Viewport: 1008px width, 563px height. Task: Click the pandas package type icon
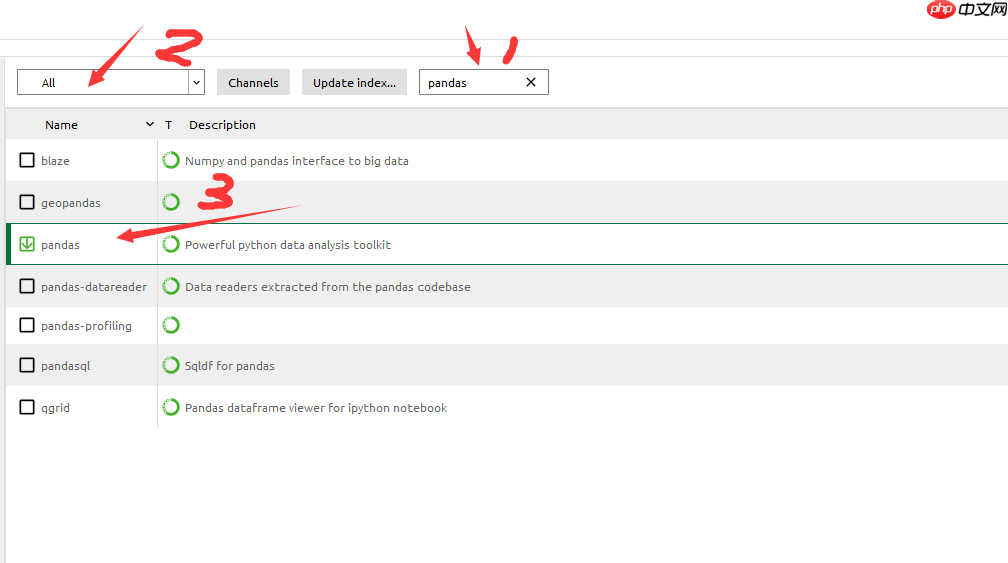click(x=171, y=244)
